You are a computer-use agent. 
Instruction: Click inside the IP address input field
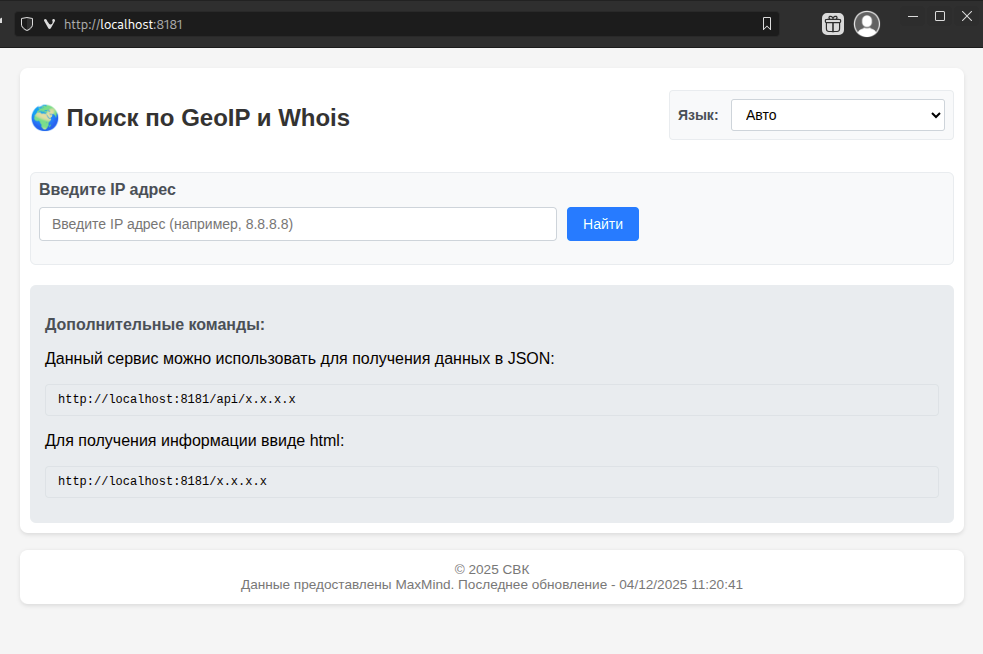[297, 223]
